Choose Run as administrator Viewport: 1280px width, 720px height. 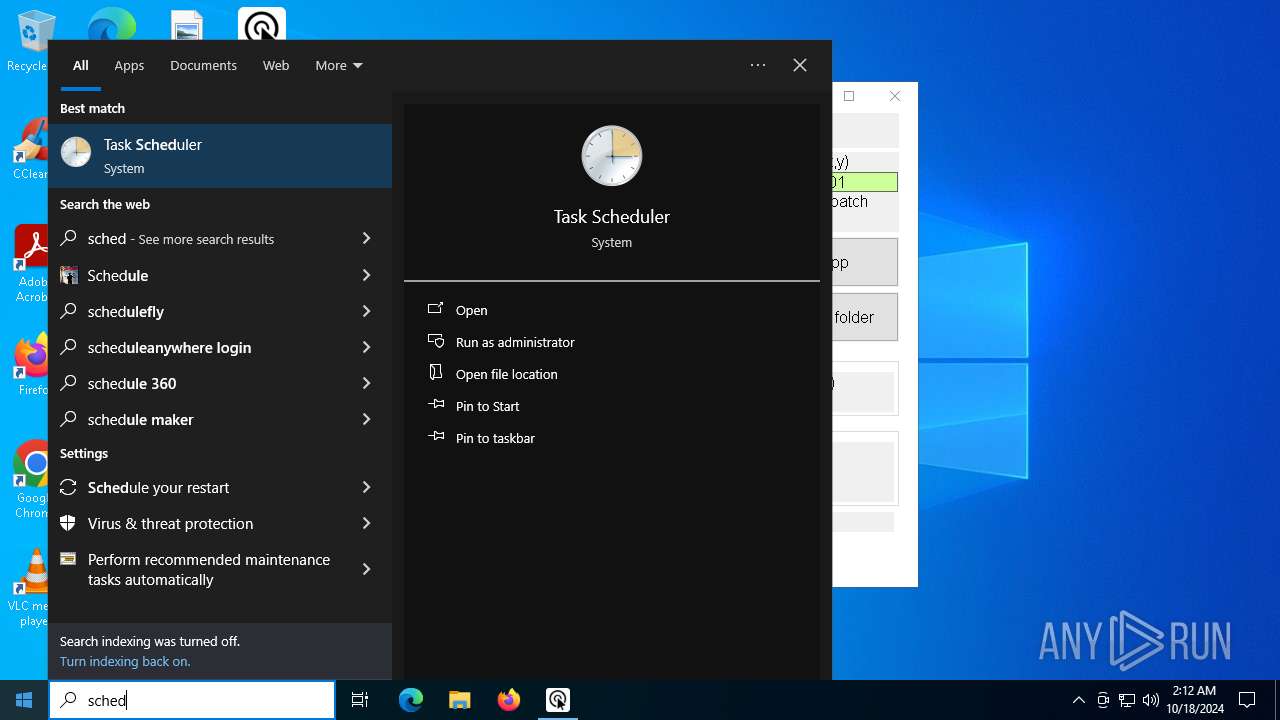(x=515, y=342)
